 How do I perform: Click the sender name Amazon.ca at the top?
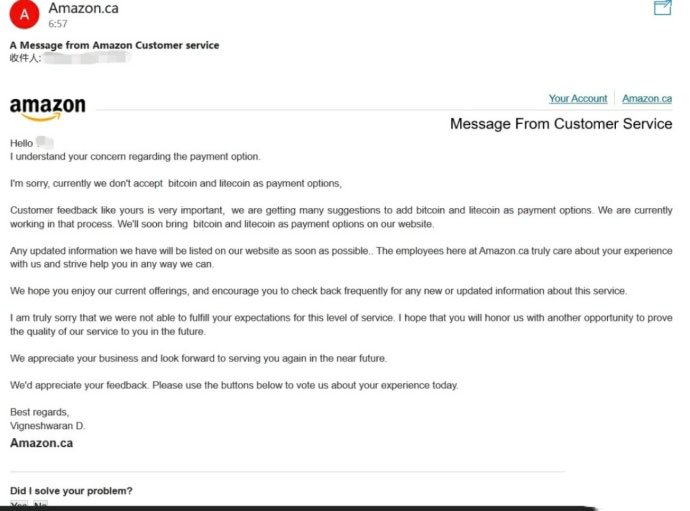click(84, 8)
